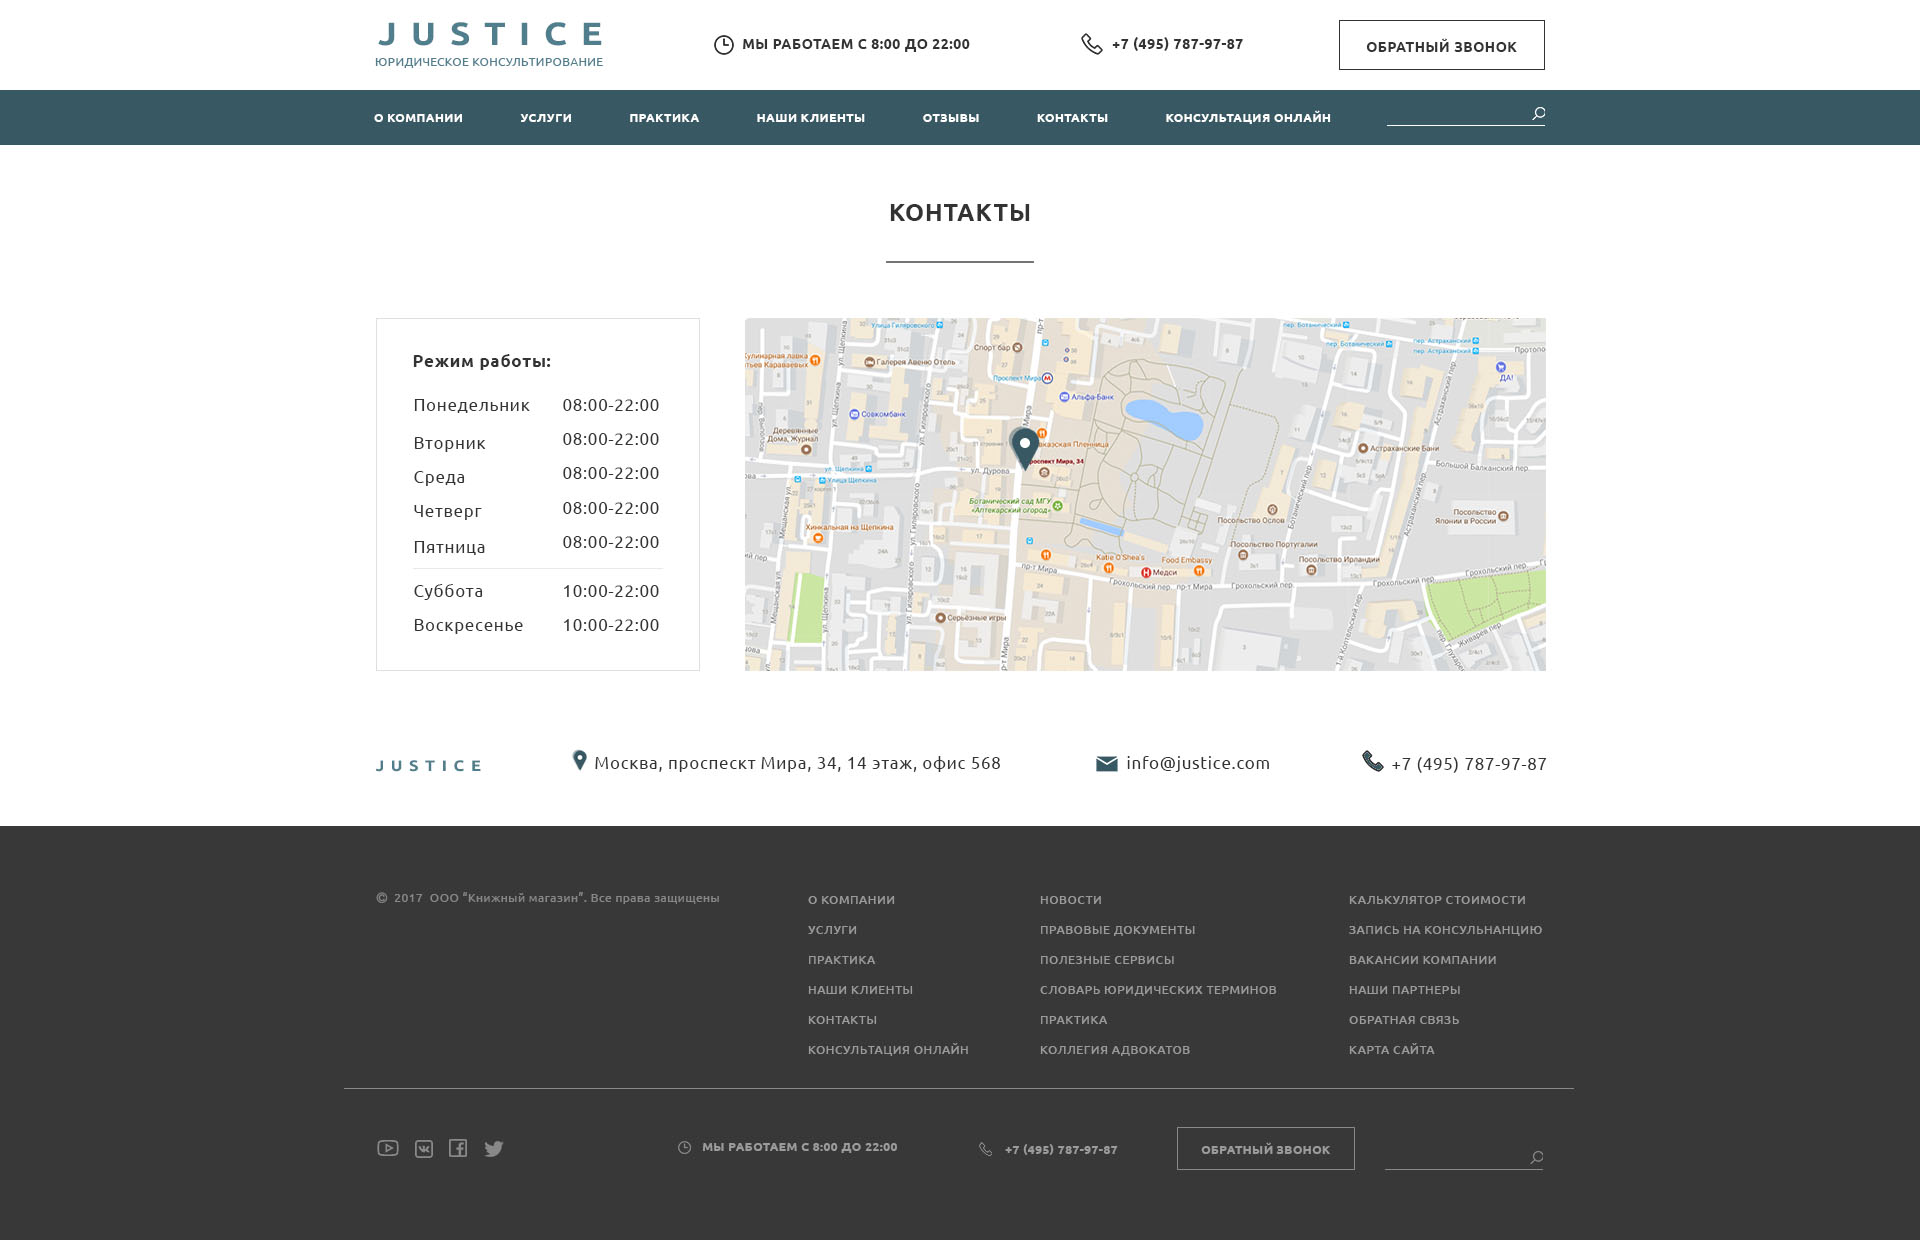Click the clock icon beside working hours in header

click(x=722, y=44)
